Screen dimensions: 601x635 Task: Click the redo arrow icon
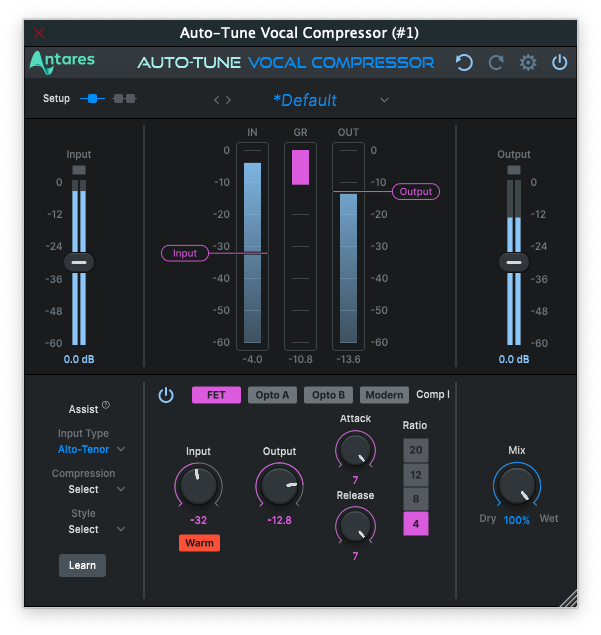point(496,63)
